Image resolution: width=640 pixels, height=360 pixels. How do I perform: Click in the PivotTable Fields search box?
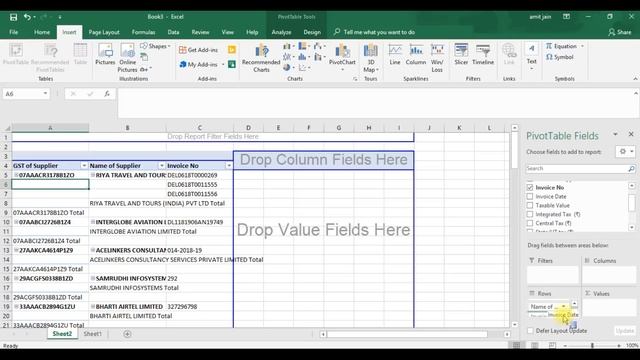click(x=576, y=169)
